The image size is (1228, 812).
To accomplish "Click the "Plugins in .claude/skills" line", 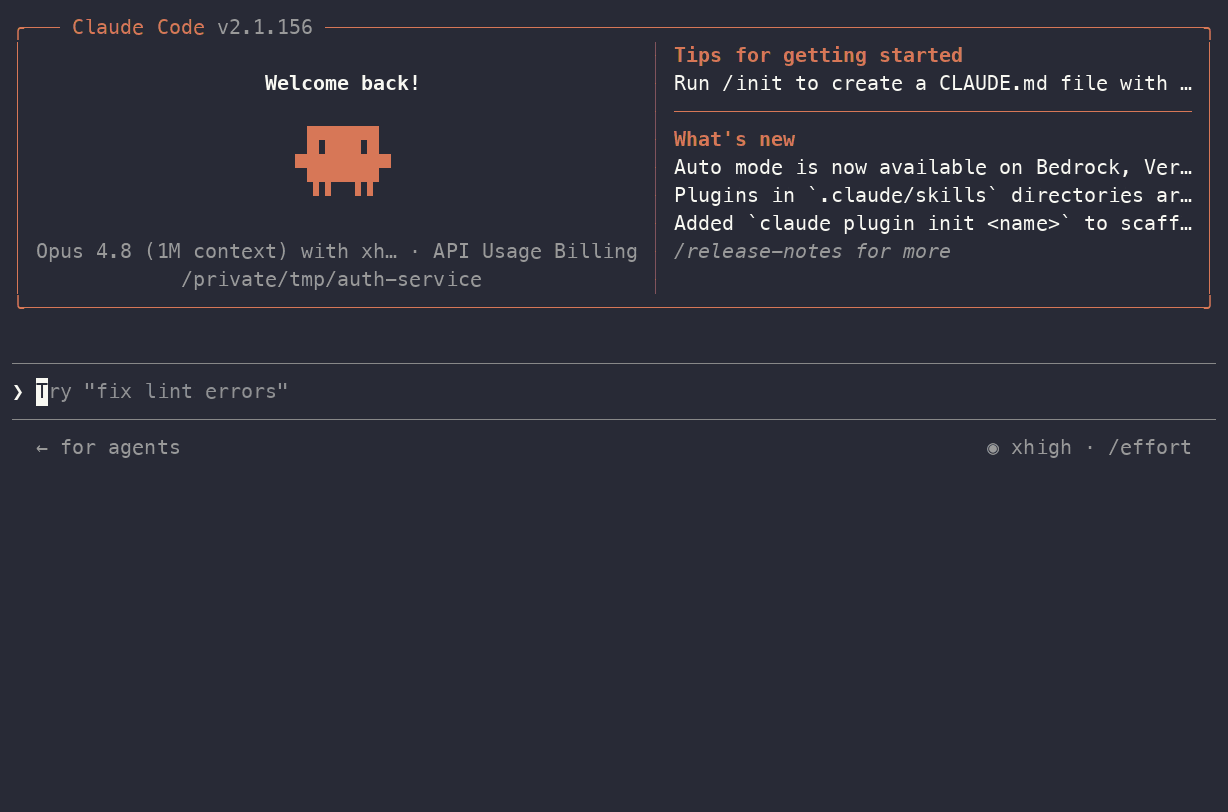I will [x=933, y=195].
